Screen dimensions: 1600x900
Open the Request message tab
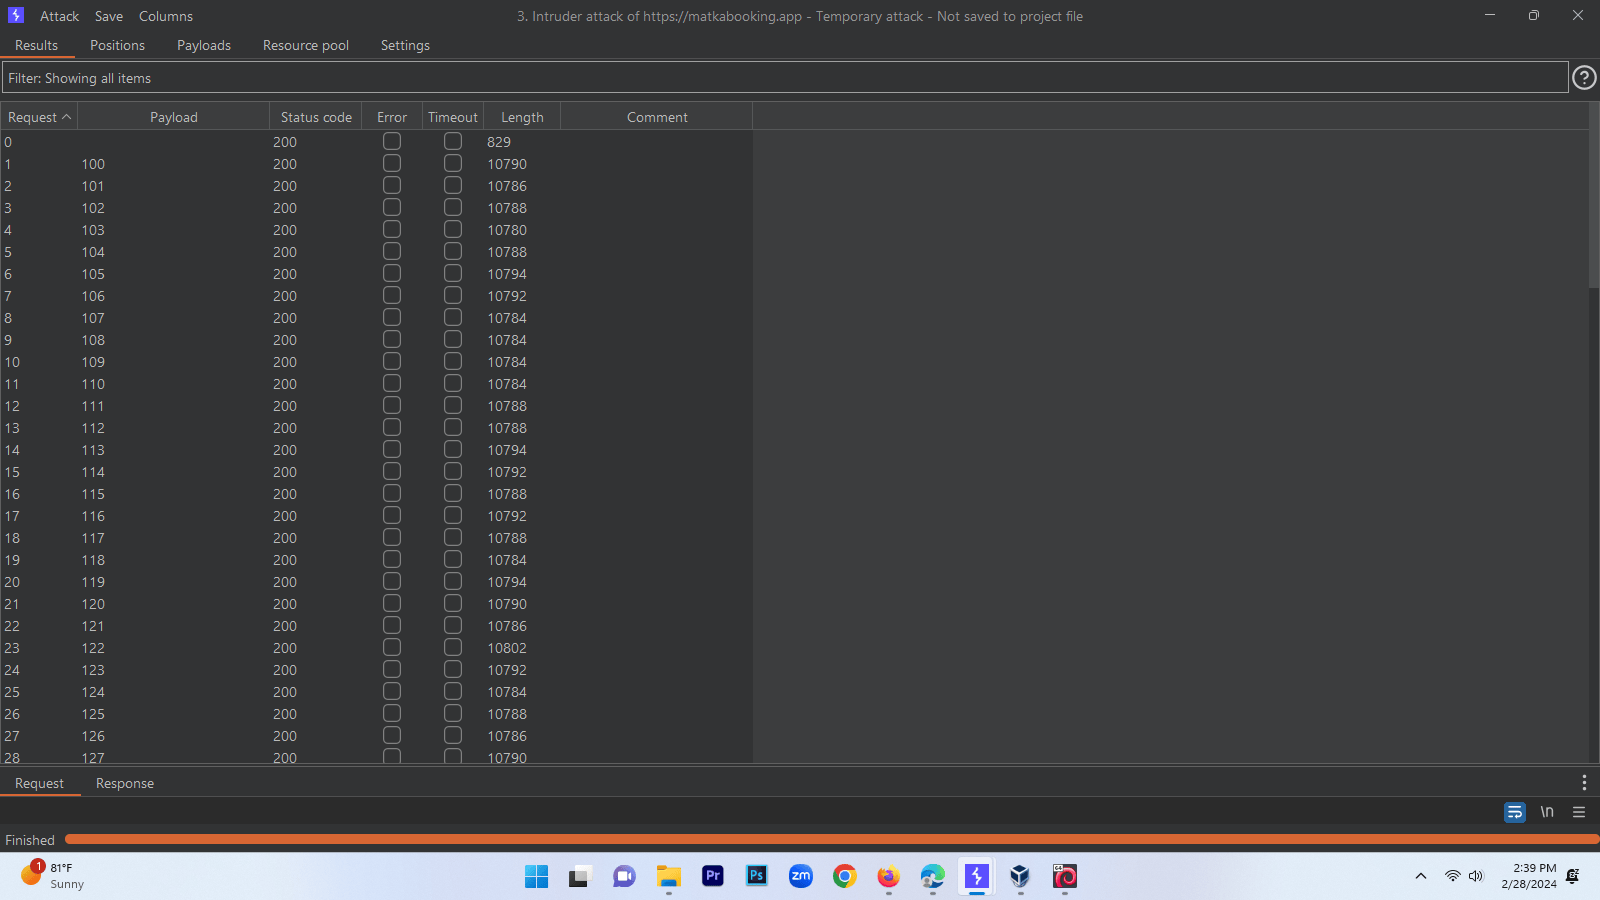click(x=39, y=783)
